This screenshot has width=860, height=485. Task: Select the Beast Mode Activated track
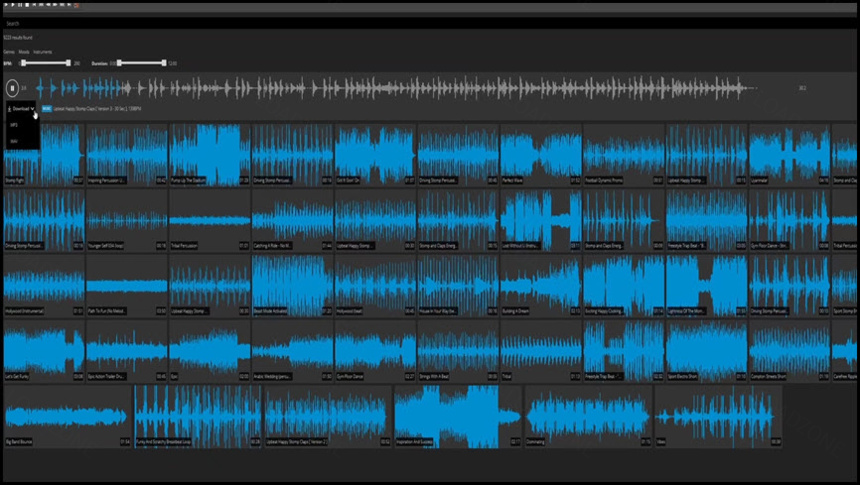[292, 285]
